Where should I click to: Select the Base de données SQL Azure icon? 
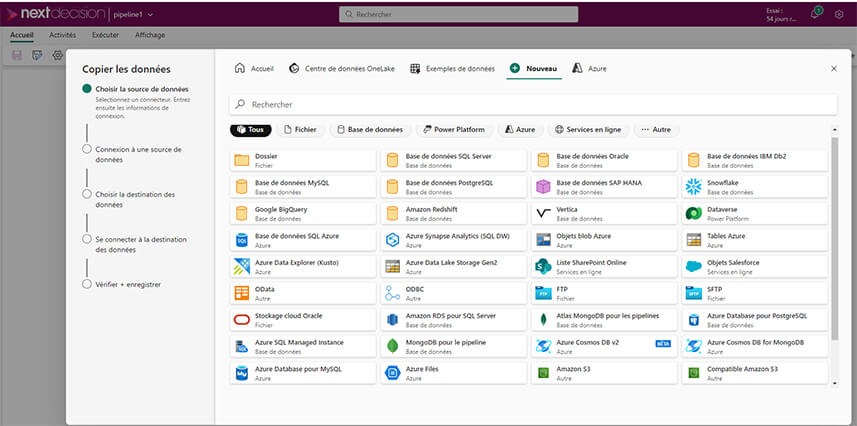[x=242, y=240]
